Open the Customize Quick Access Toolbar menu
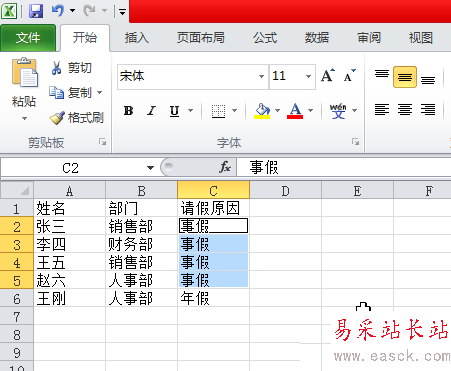 (x=122, y=13)
